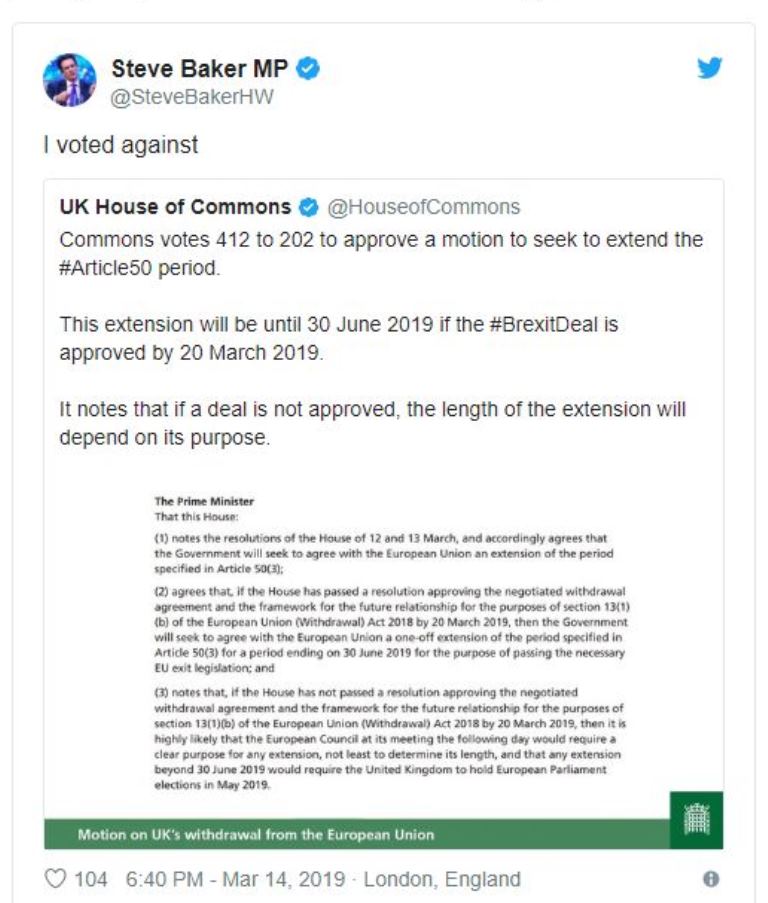The height and width of the screenshot is (903, 768).
Task: Click the UK House of Commons name
Action: pos(175,207)
